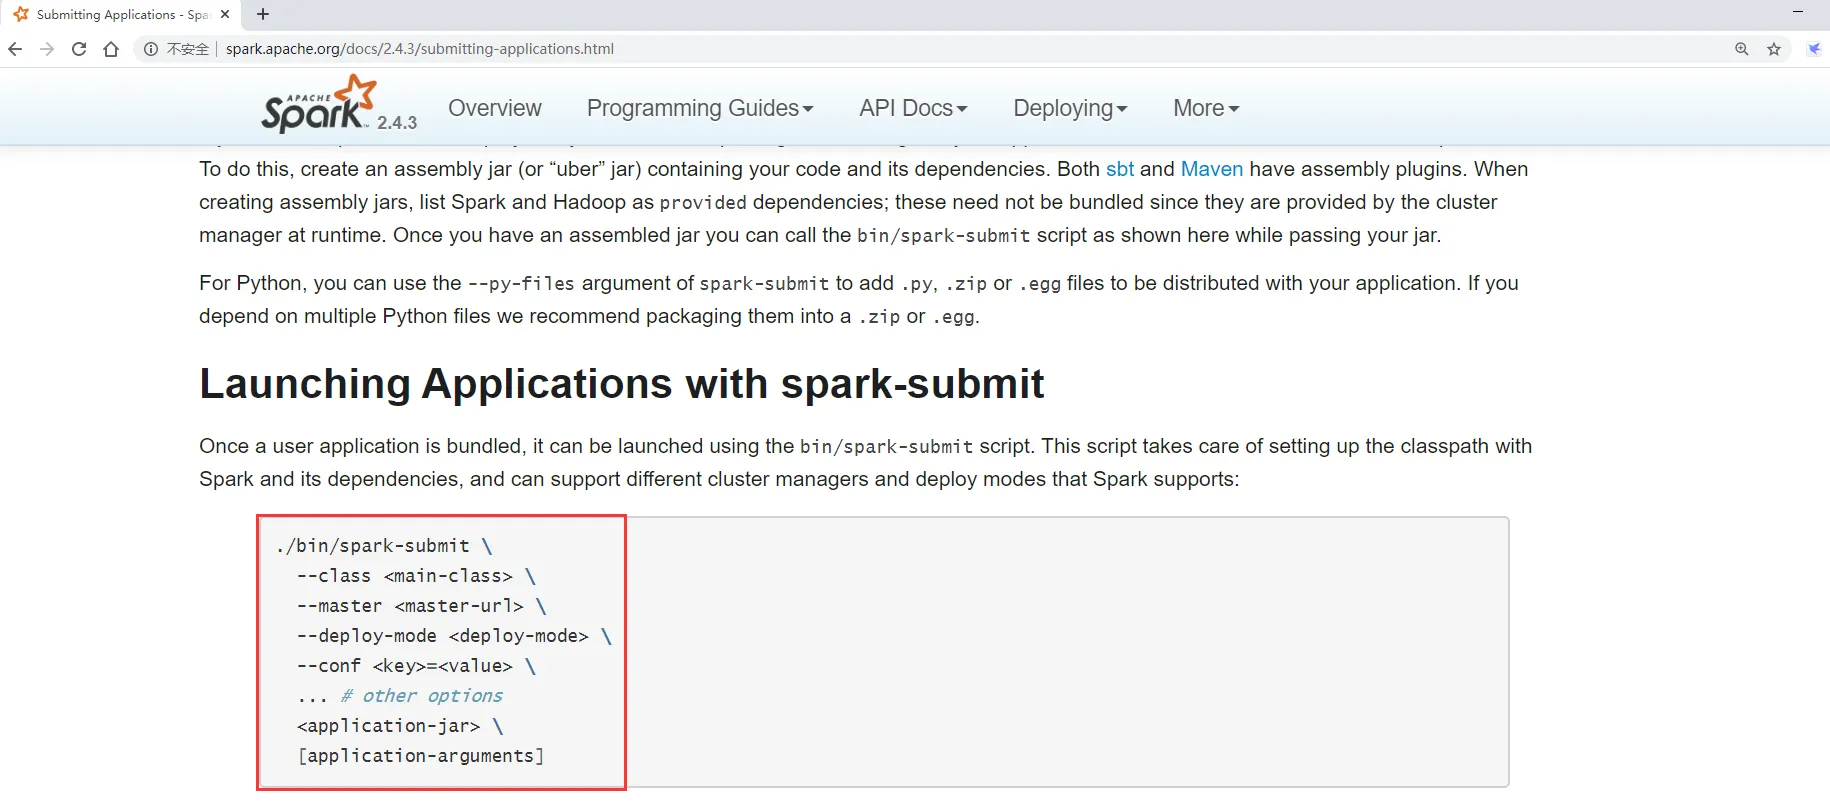This screenshot has height=806, width=1830.
Task: Close the Submitting Applications tab
Action: pos(225,14)
